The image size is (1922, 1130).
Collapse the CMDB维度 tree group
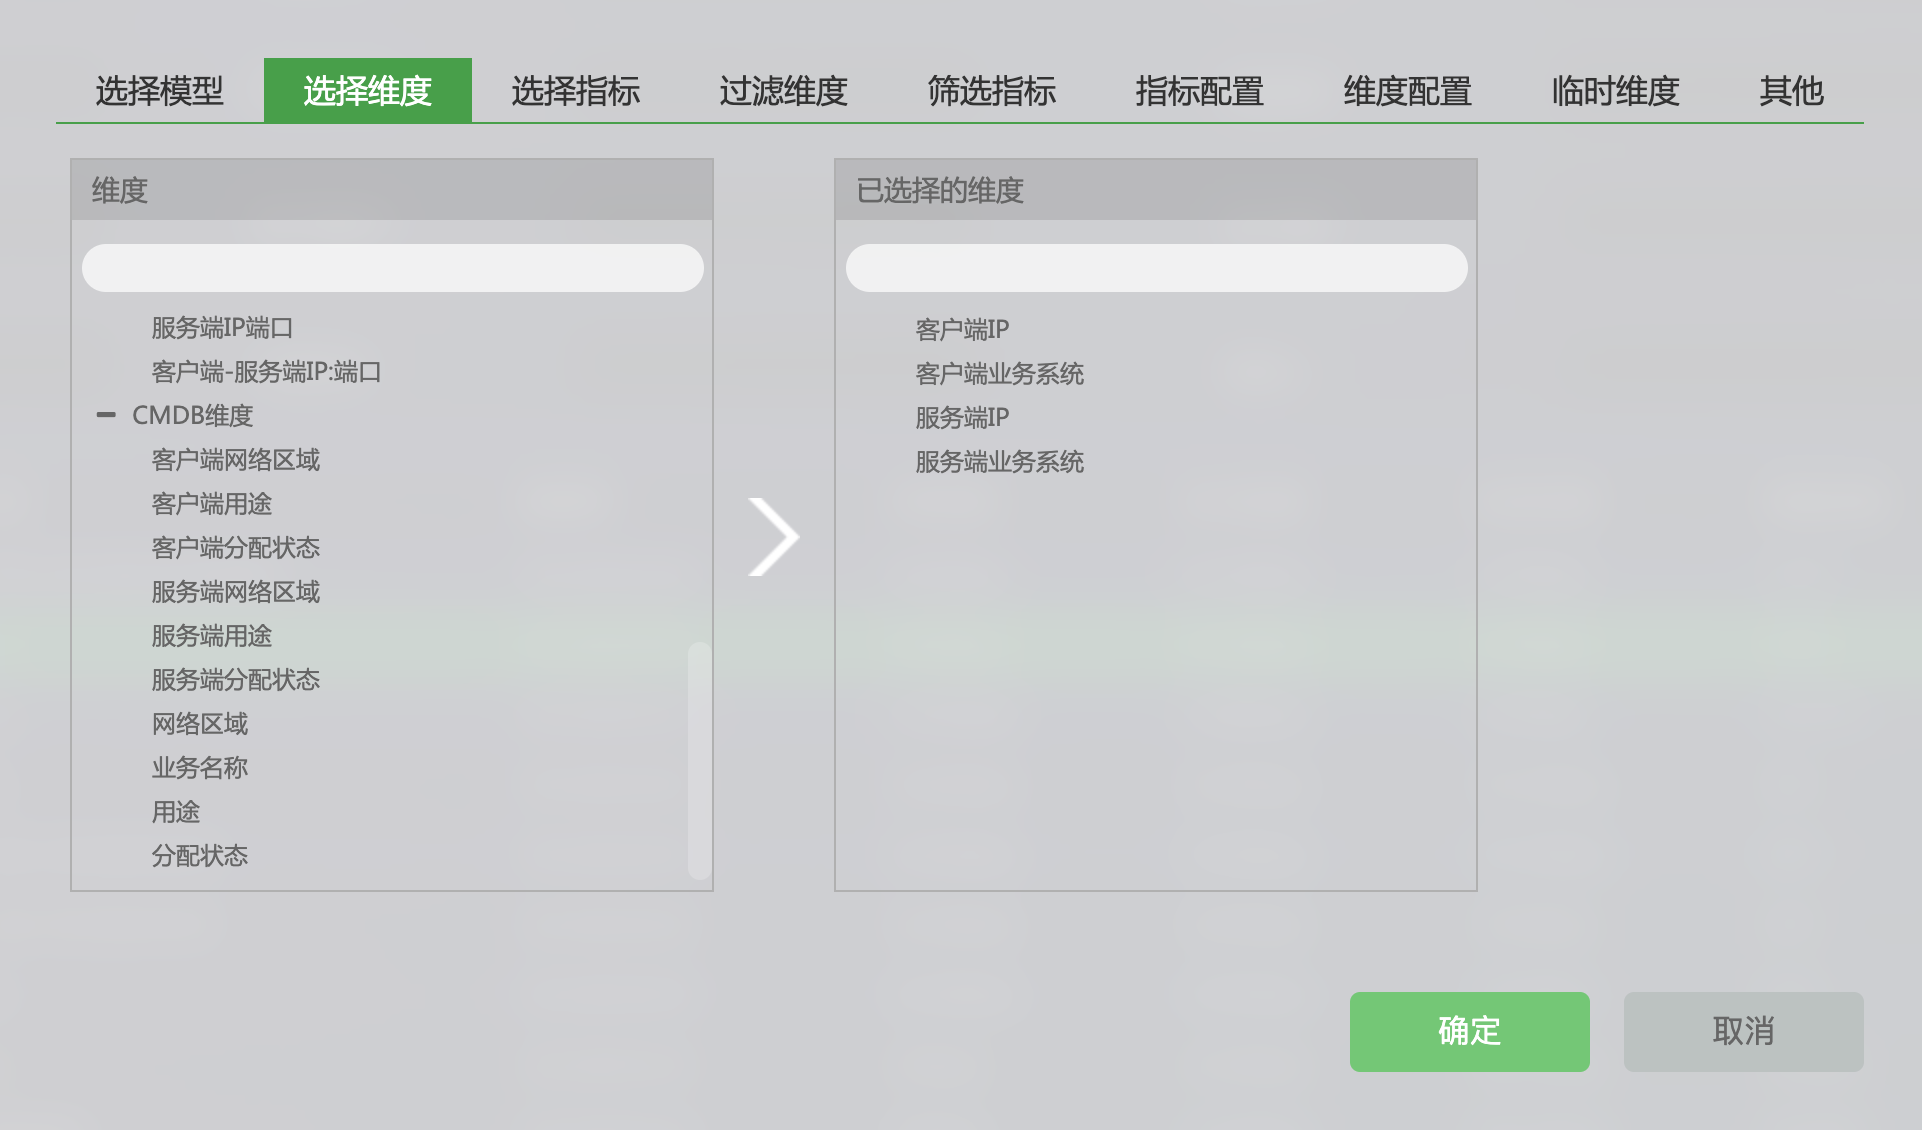106,415
